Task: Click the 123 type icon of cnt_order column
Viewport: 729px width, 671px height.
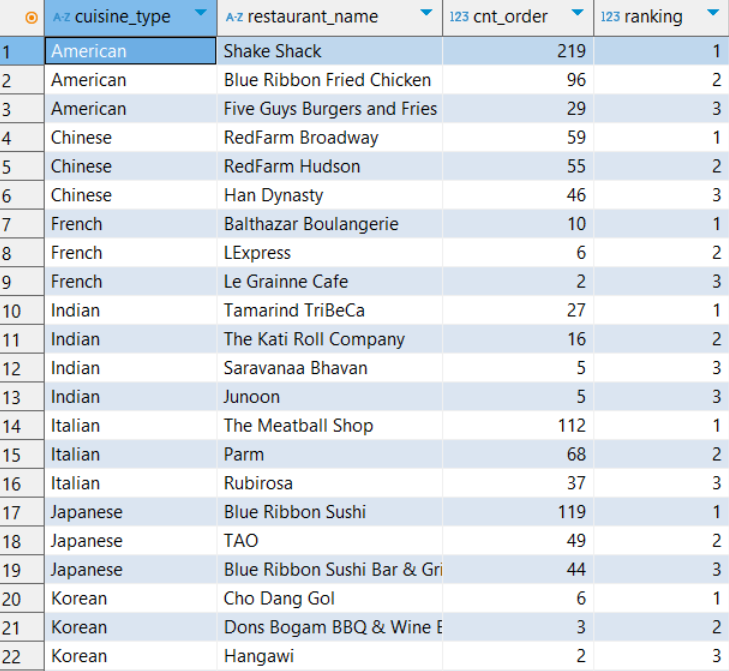Action: (x=459, y=17)
